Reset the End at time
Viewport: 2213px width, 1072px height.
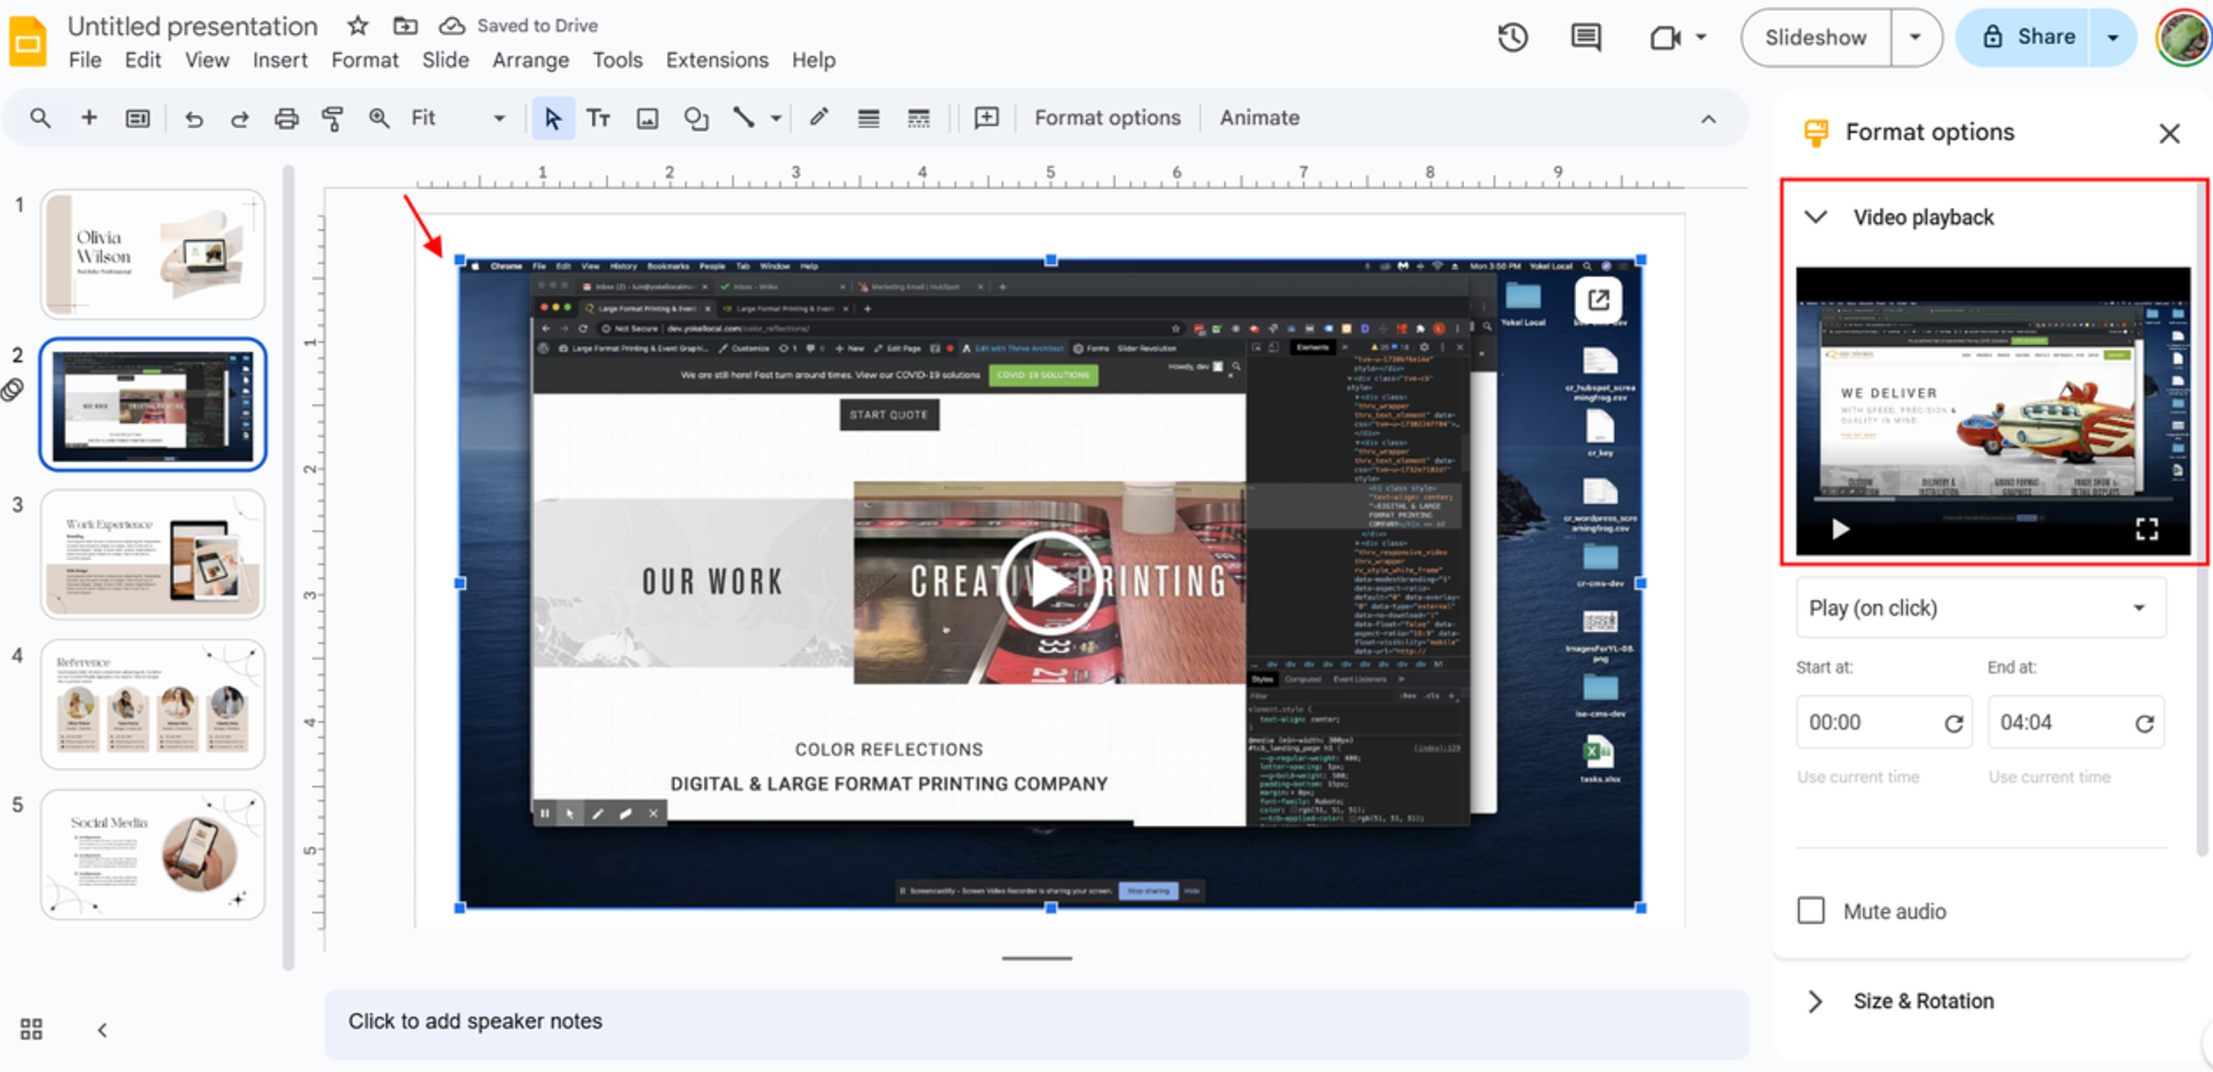[2144, 724]
